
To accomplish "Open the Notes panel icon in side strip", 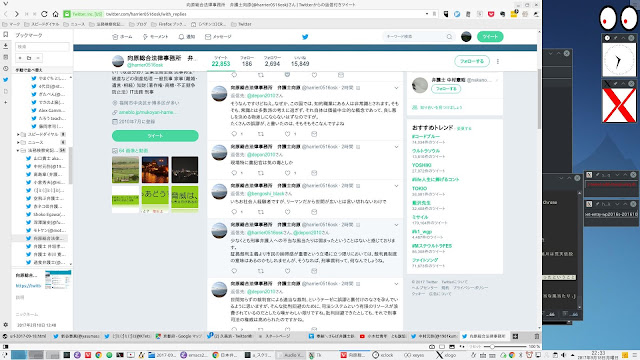I will tap(5, 57).
